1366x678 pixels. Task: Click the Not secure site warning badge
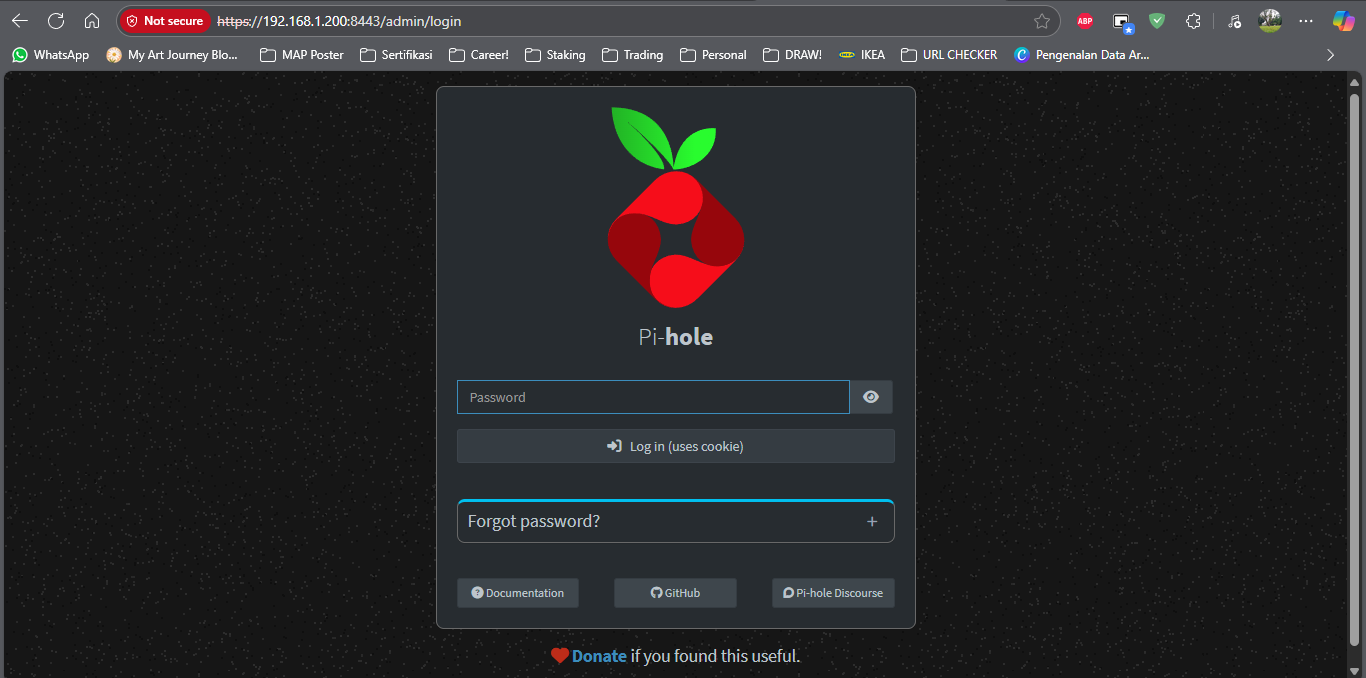coord(165,21)
